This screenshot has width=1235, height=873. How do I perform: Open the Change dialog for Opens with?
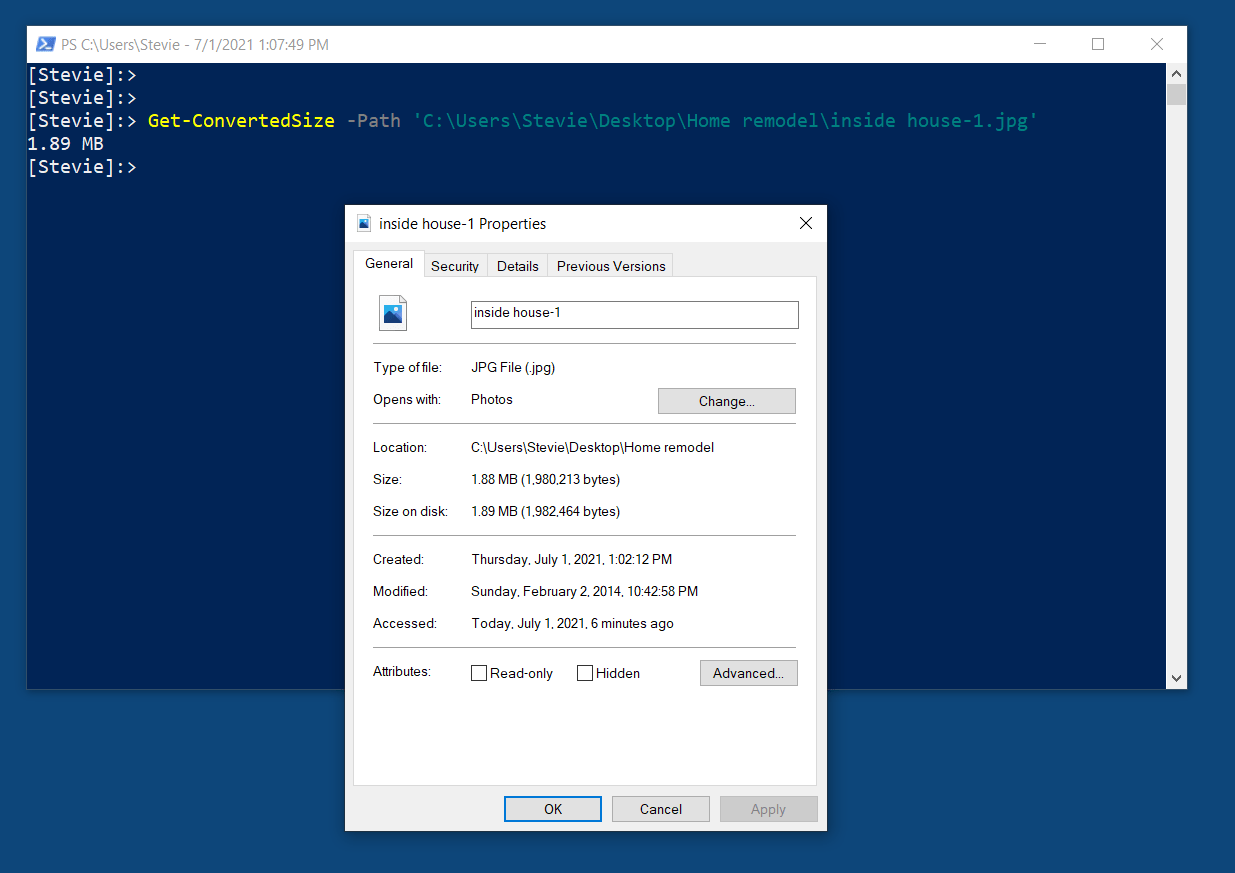click(726, 400)
